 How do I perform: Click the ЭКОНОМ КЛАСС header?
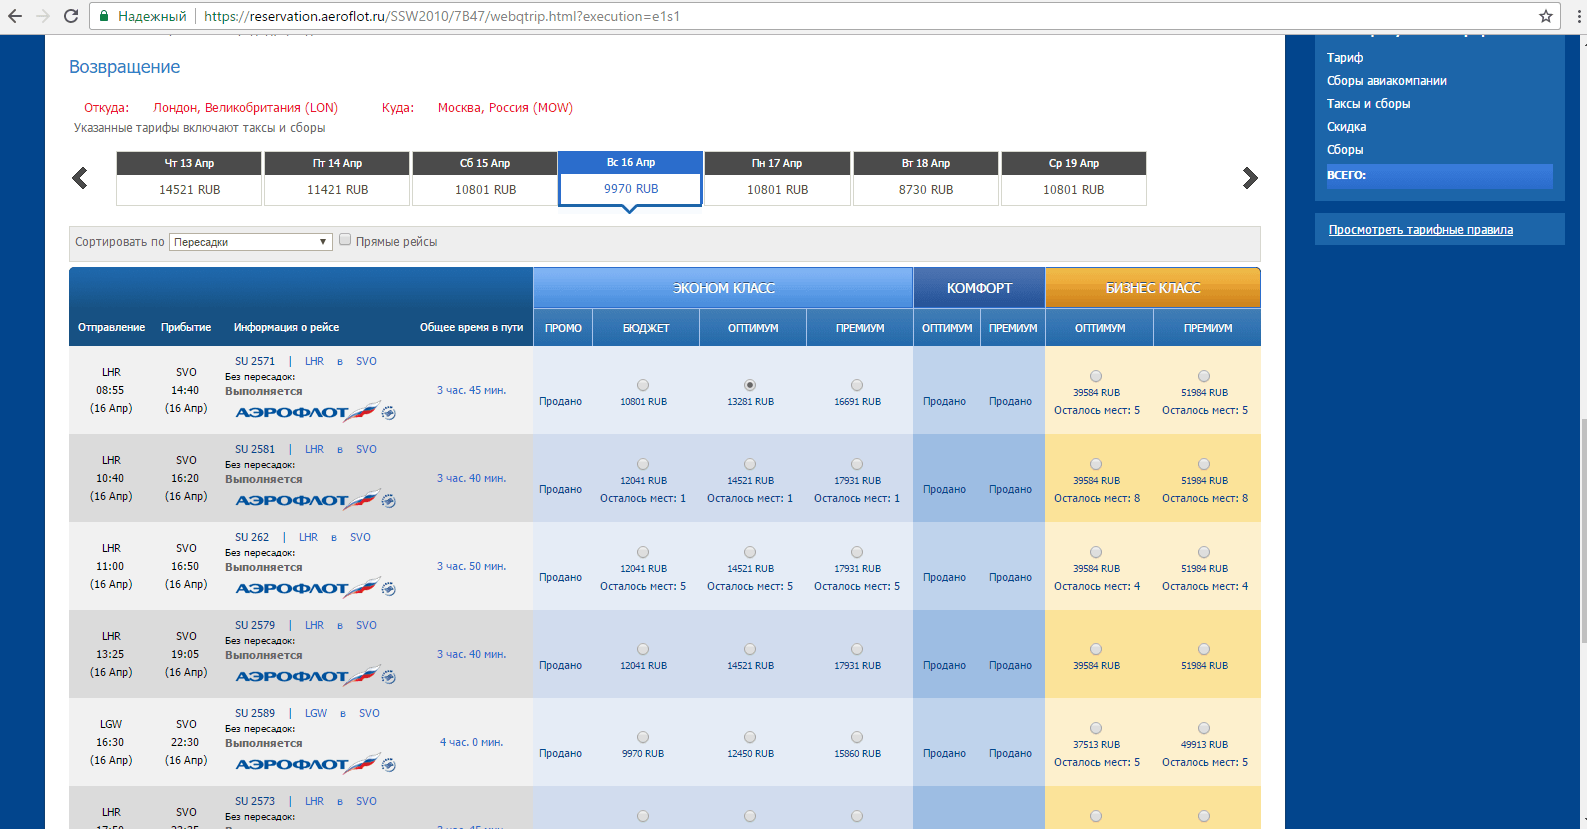723,288
